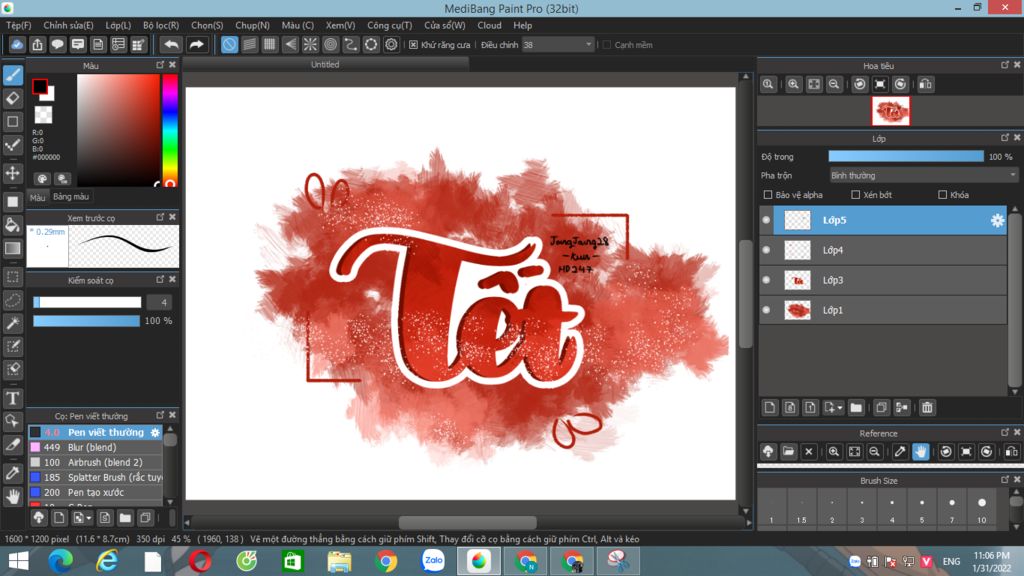Select the Move tool
Image resolution: width=1024 pixels, height=576 pixels.
[13, 173]
